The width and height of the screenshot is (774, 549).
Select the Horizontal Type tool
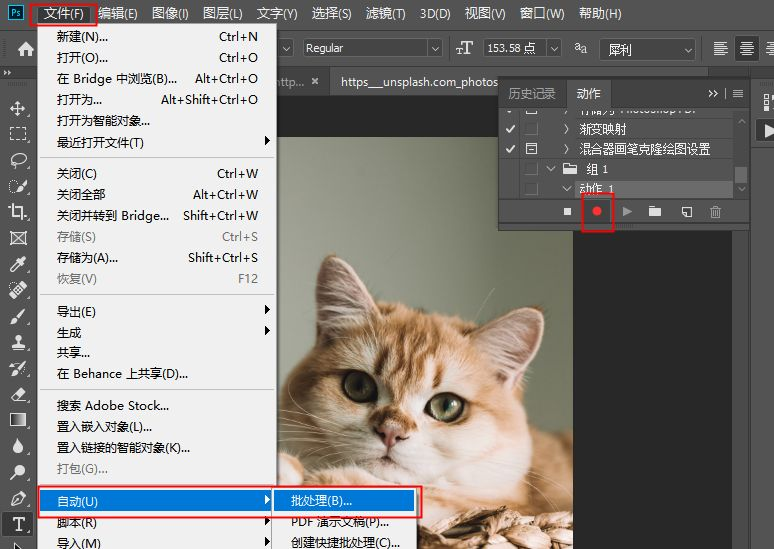tap(19, 524)
